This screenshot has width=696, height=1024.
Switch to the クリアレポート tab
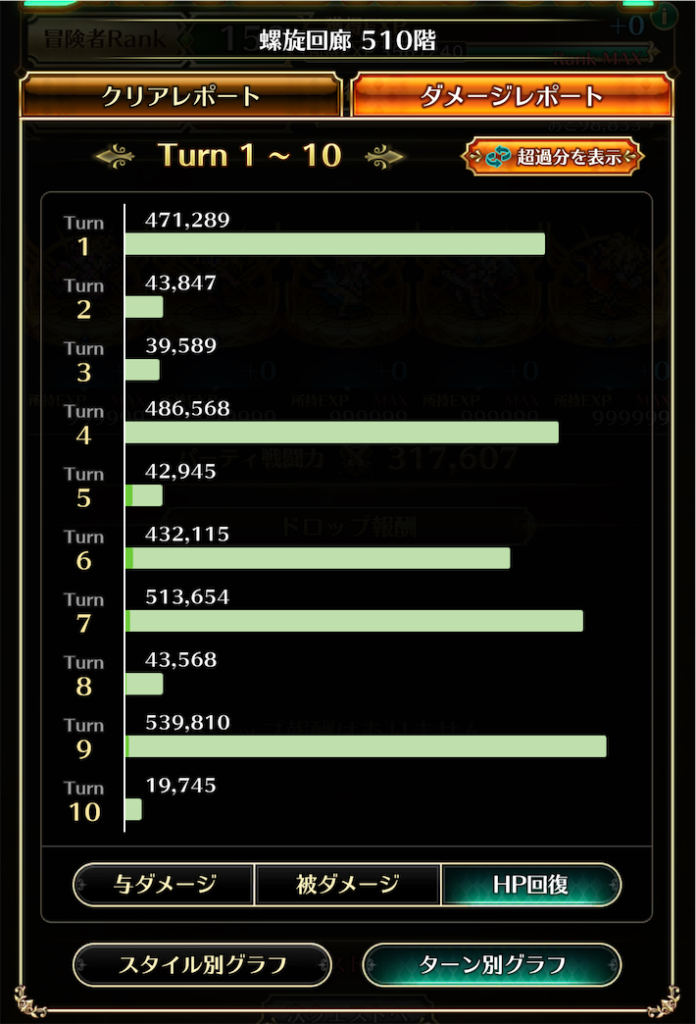[181, 97]
